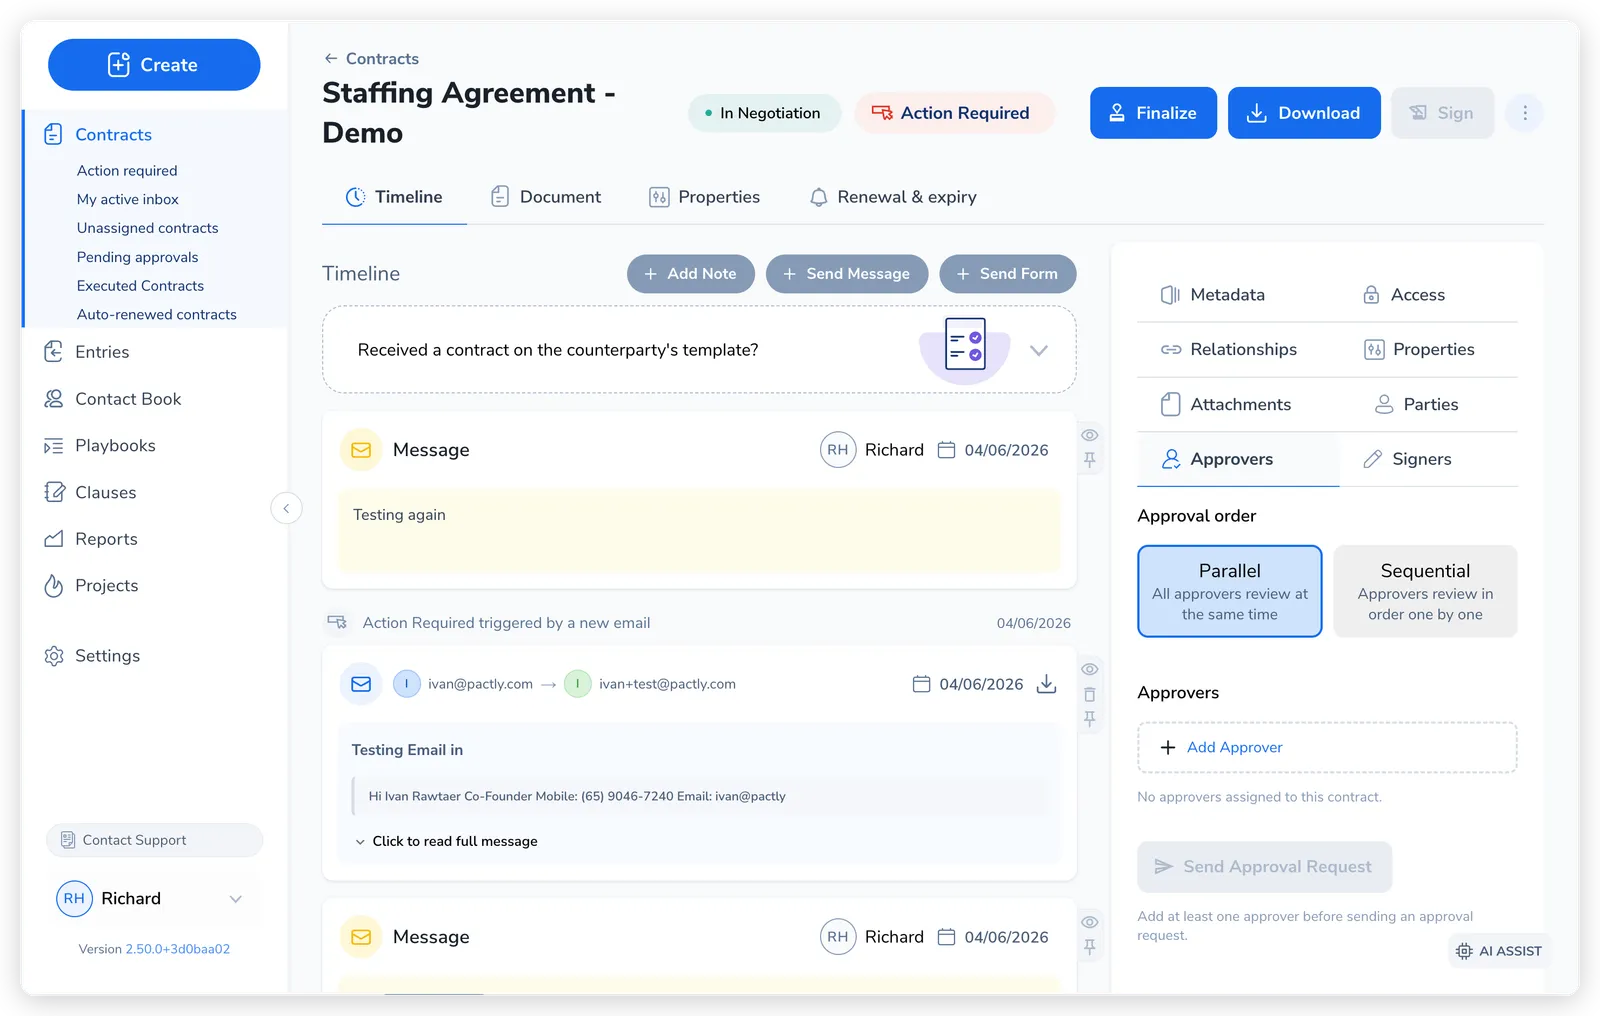Viewport: 1600px width, 1016px height.
Task: Switch to the Document tab
Action: tap(546, 198)
